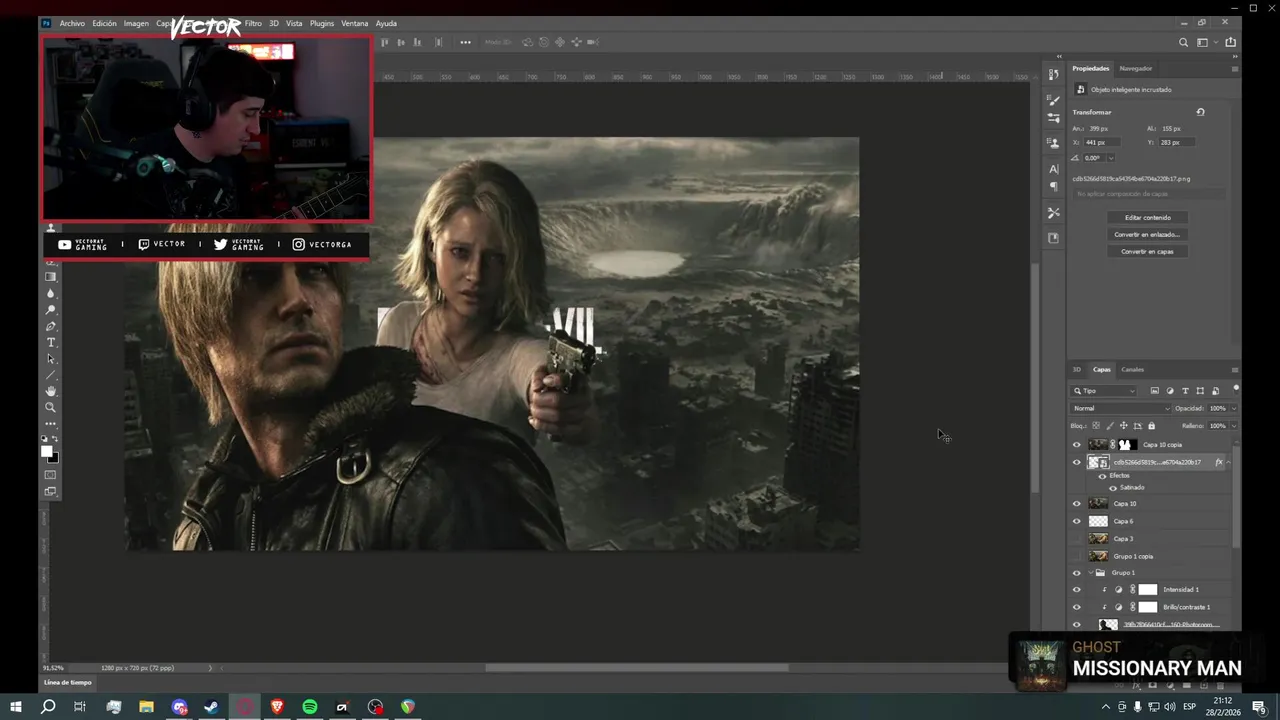Select the Hand tool

click(x=51, y=391)
